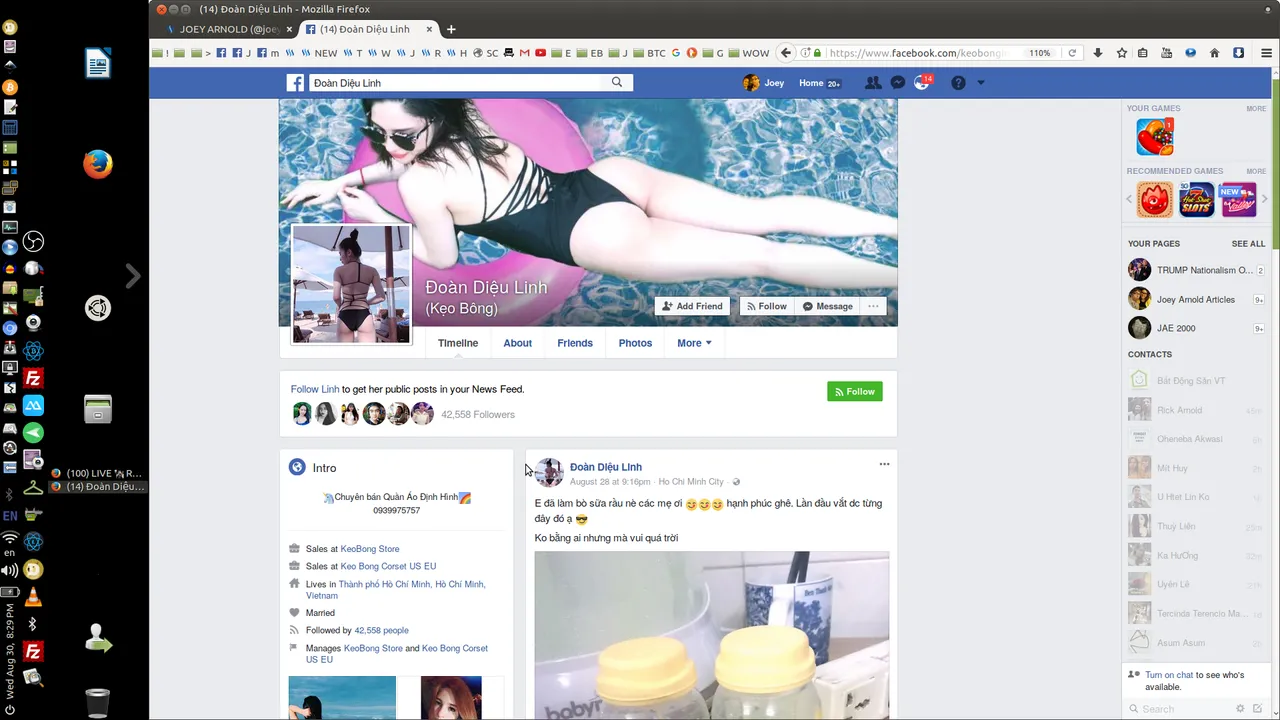Open account settings dropdown arrow in header
This screenshot has width=1280, height=720.
click(981, 83)
